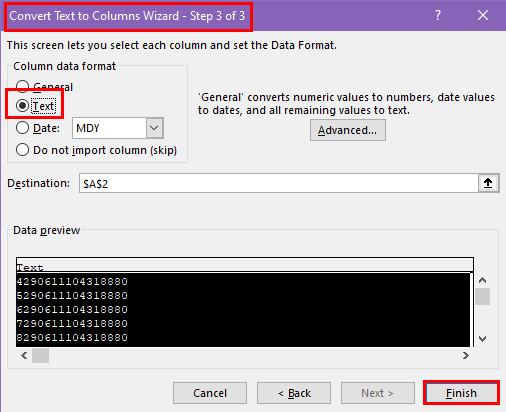
Task: Cancel the Text to Columns wizard
Action: pyautogui.click(x=210, y=393)
